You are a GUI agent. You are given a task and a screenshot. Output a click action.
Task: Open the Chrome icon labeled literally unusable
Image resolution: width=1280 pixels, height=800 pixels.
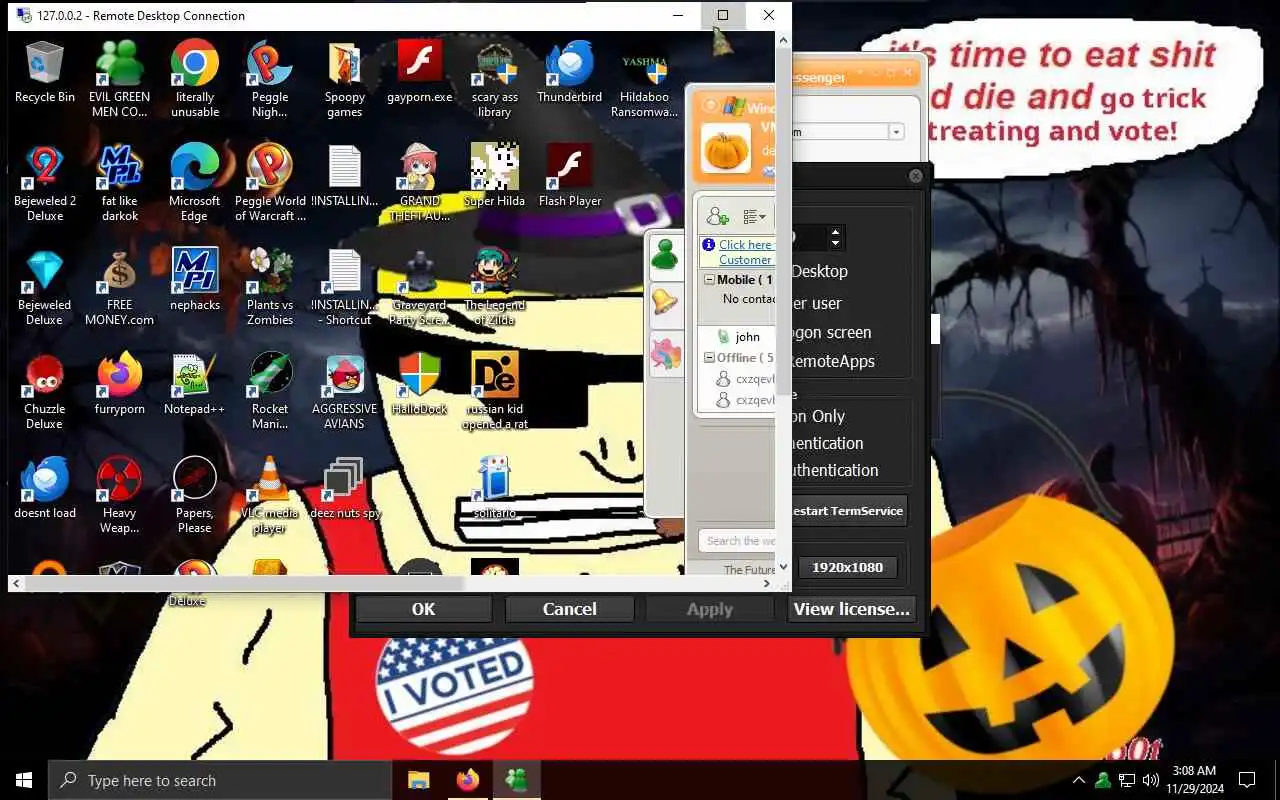tap(194, 79)
